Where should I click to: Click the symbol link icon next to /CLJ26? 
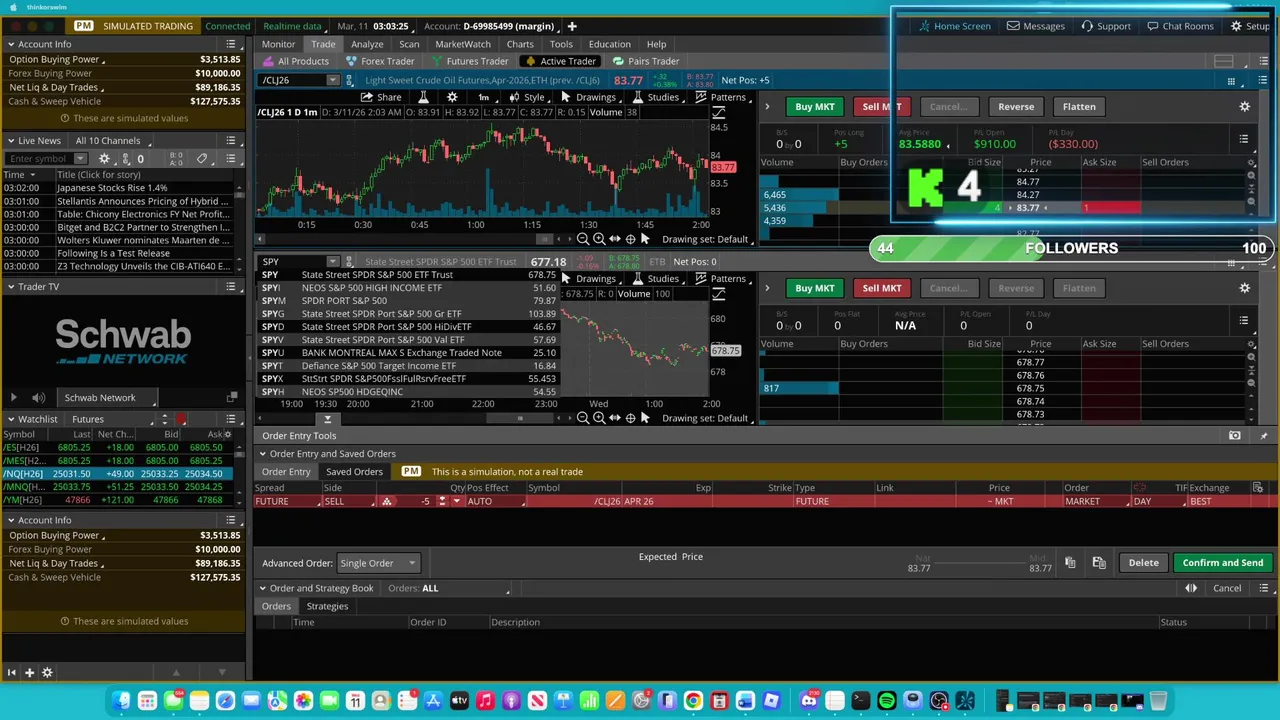(x=348, y=80)
